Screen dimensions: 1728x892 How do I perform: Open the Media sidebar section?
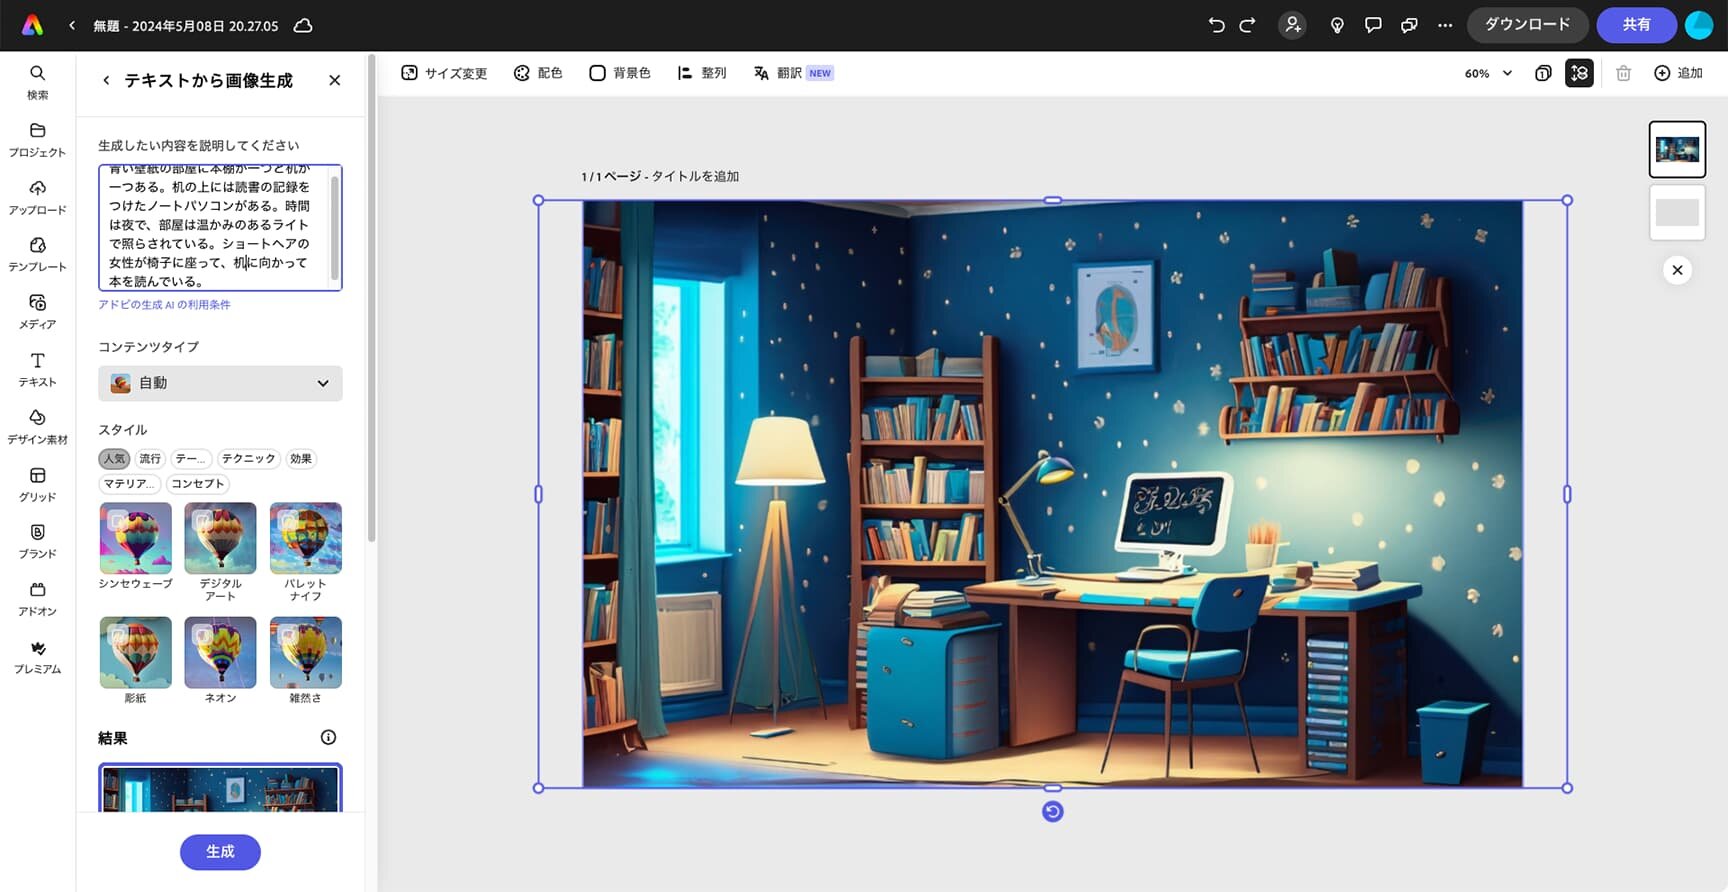pos(37,312)
